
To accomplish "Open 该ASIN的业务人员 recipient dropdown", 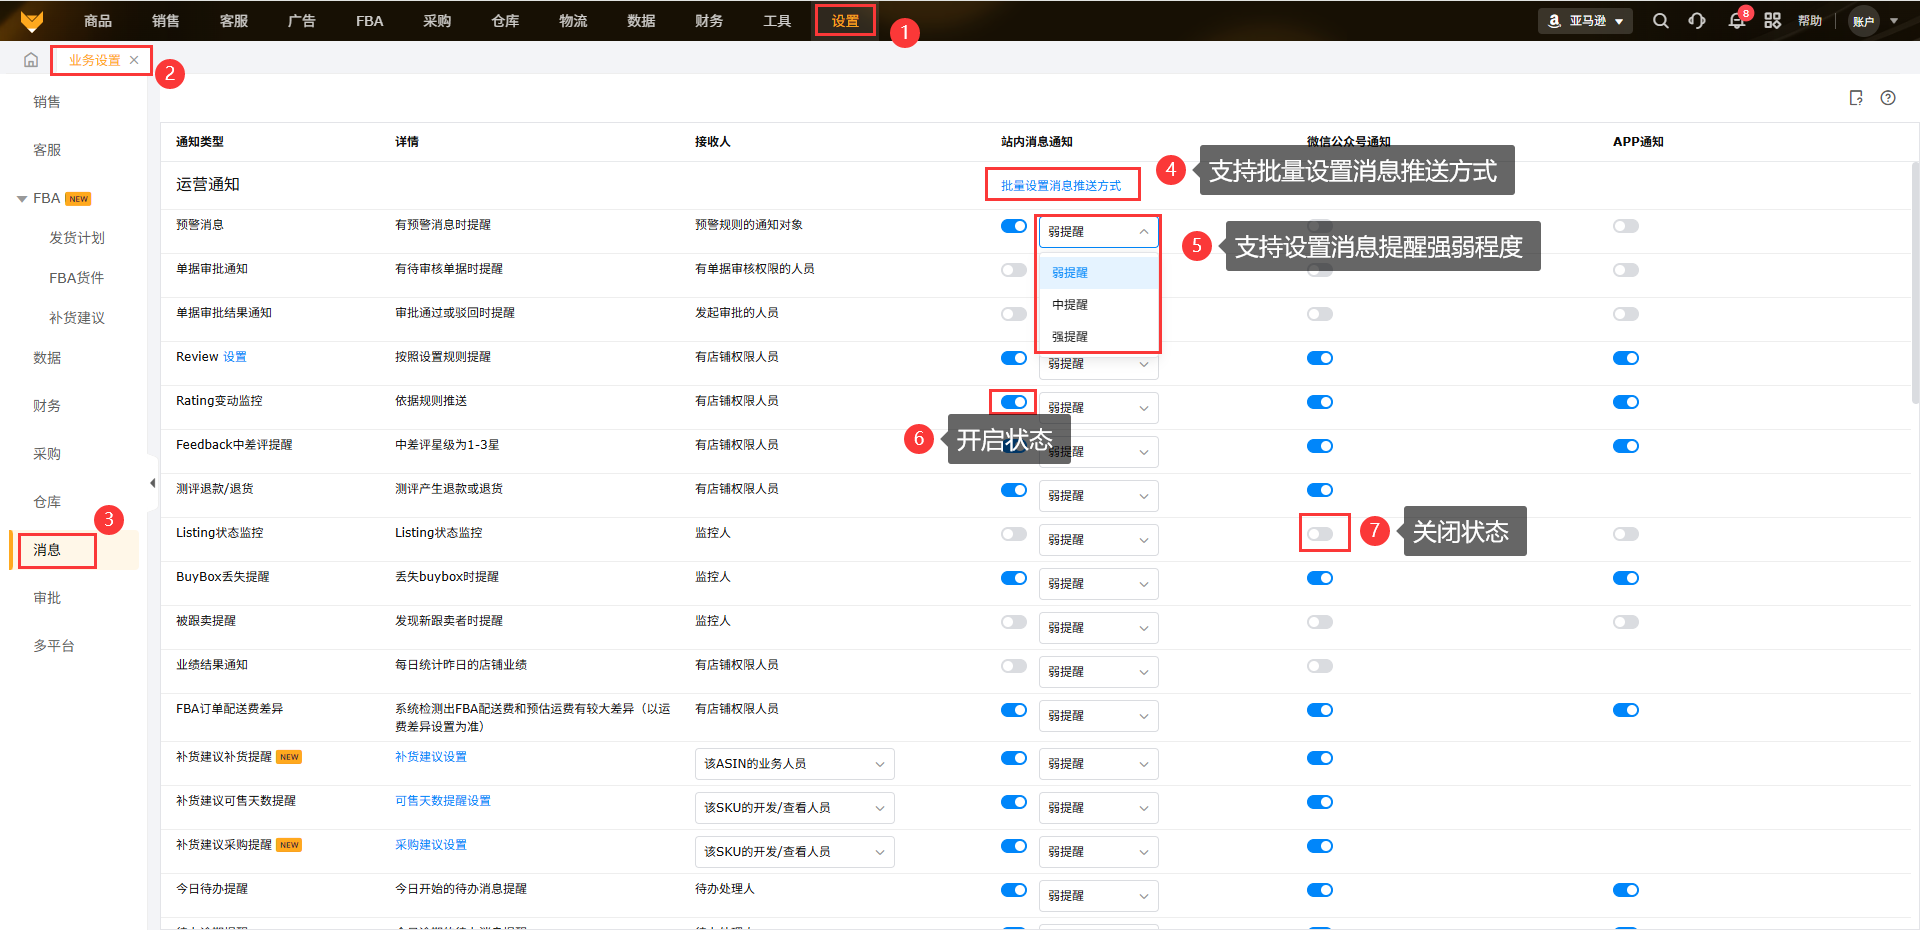I will coord(794,764).
